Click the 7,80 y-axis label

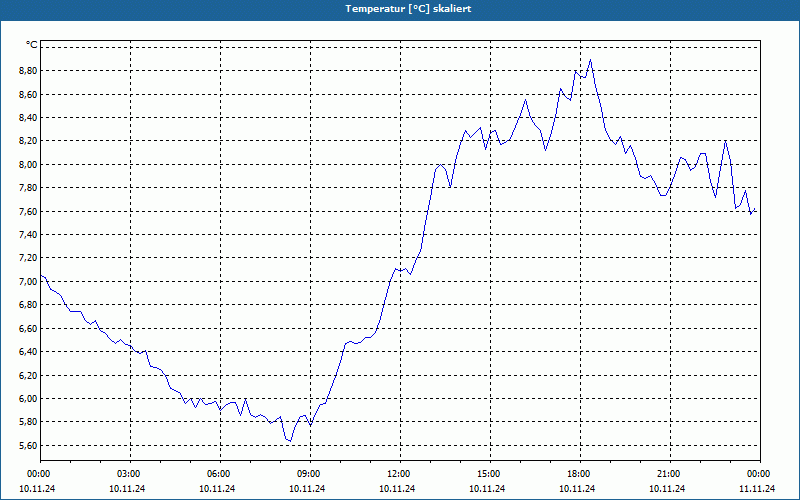point(28,188)
